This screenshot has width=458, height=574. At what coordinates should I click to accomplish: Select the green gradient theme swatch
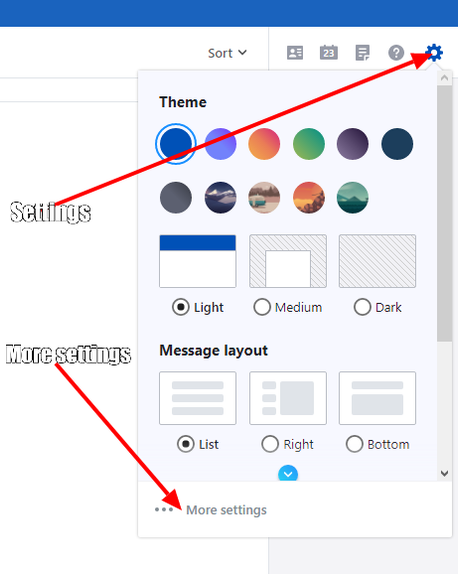(x=309, y=144)
